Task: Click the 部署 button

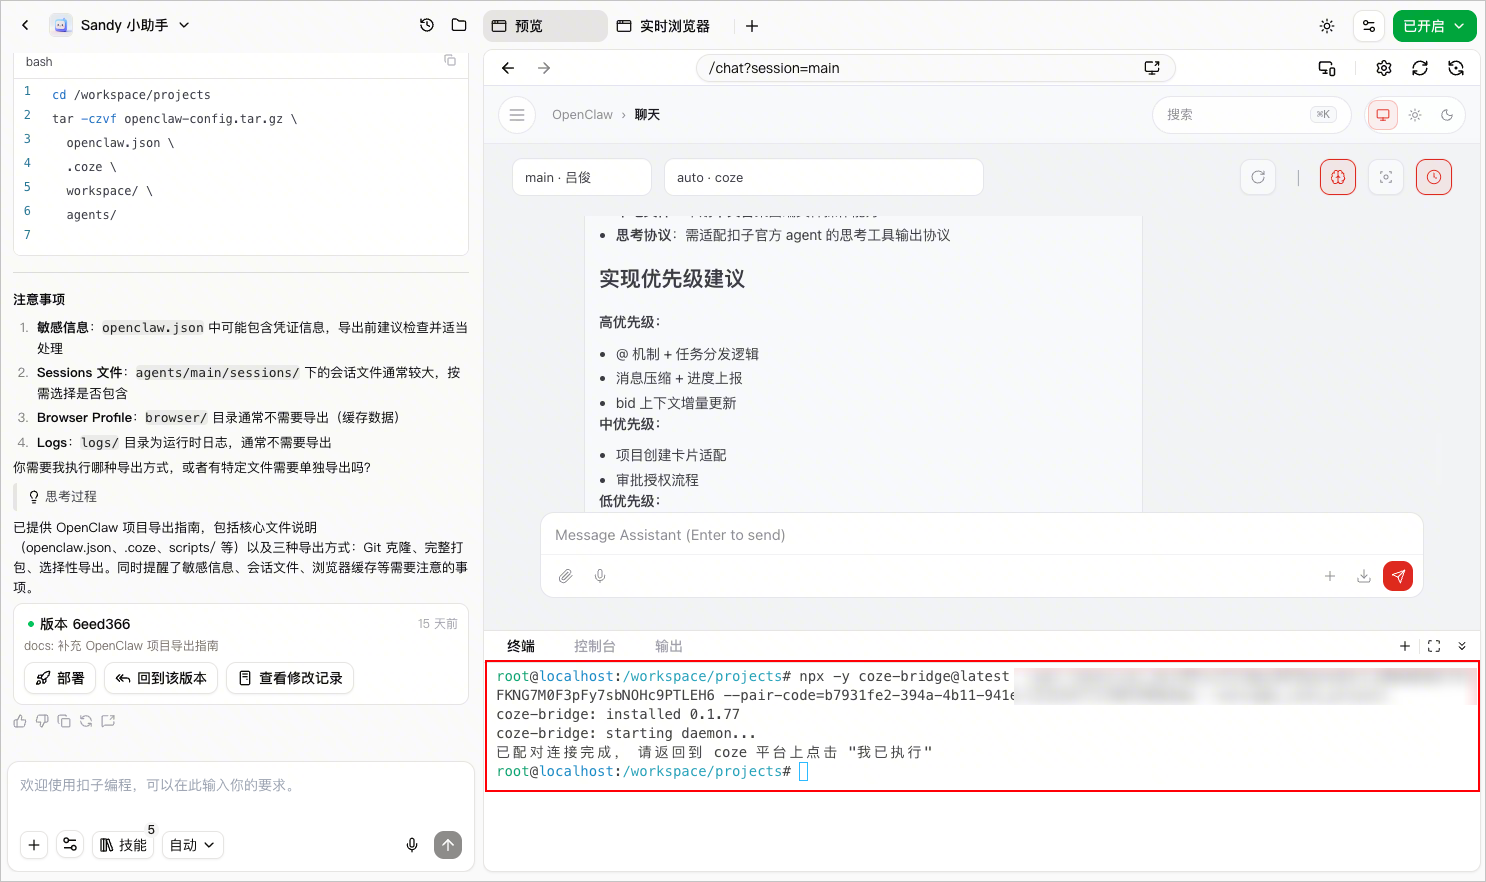Action: coord(60,678)
